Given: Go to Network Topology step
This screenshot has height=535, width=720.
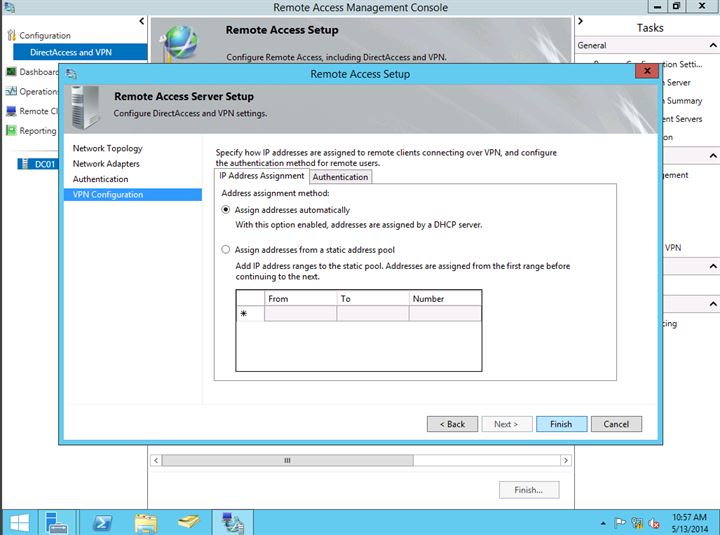Looking at the screenshot, I should (x=107, y=148).
